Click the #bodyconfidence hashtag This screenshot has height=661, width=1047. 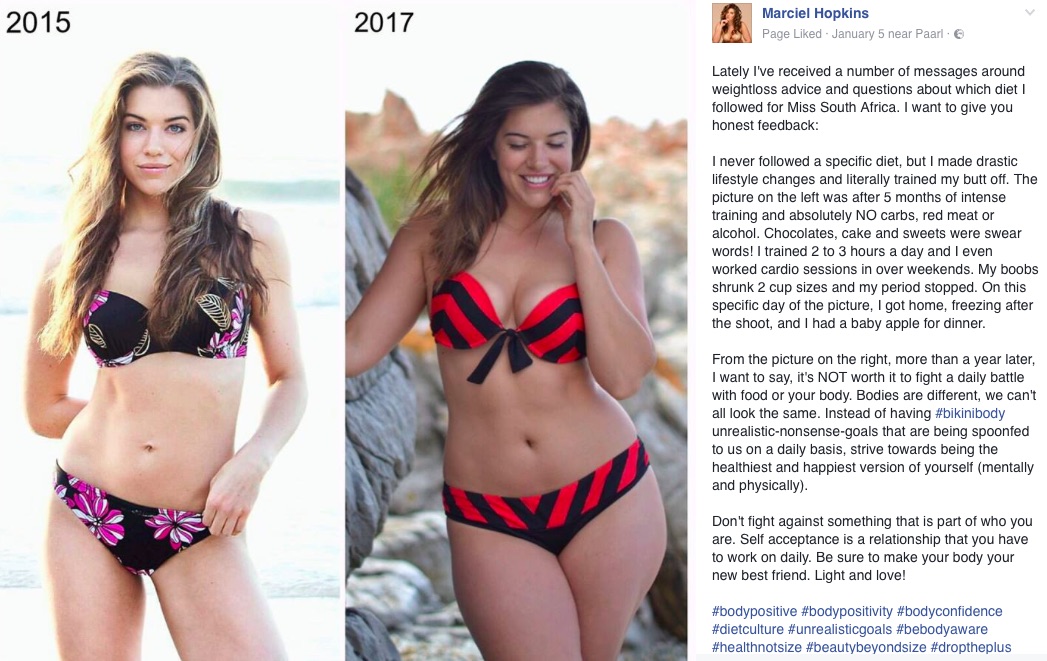pos(950,612)
